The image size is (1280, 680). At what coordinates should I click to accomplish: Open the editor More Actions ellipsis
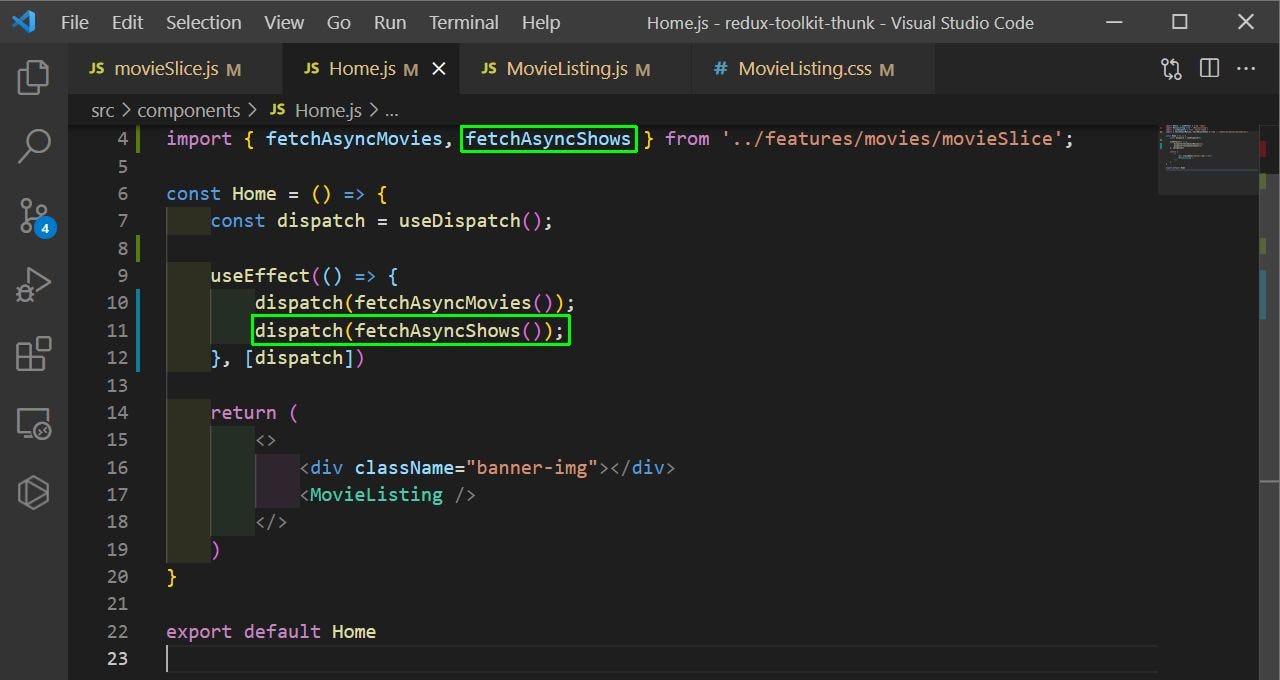pyautogui.click(x=1246, y=69)
